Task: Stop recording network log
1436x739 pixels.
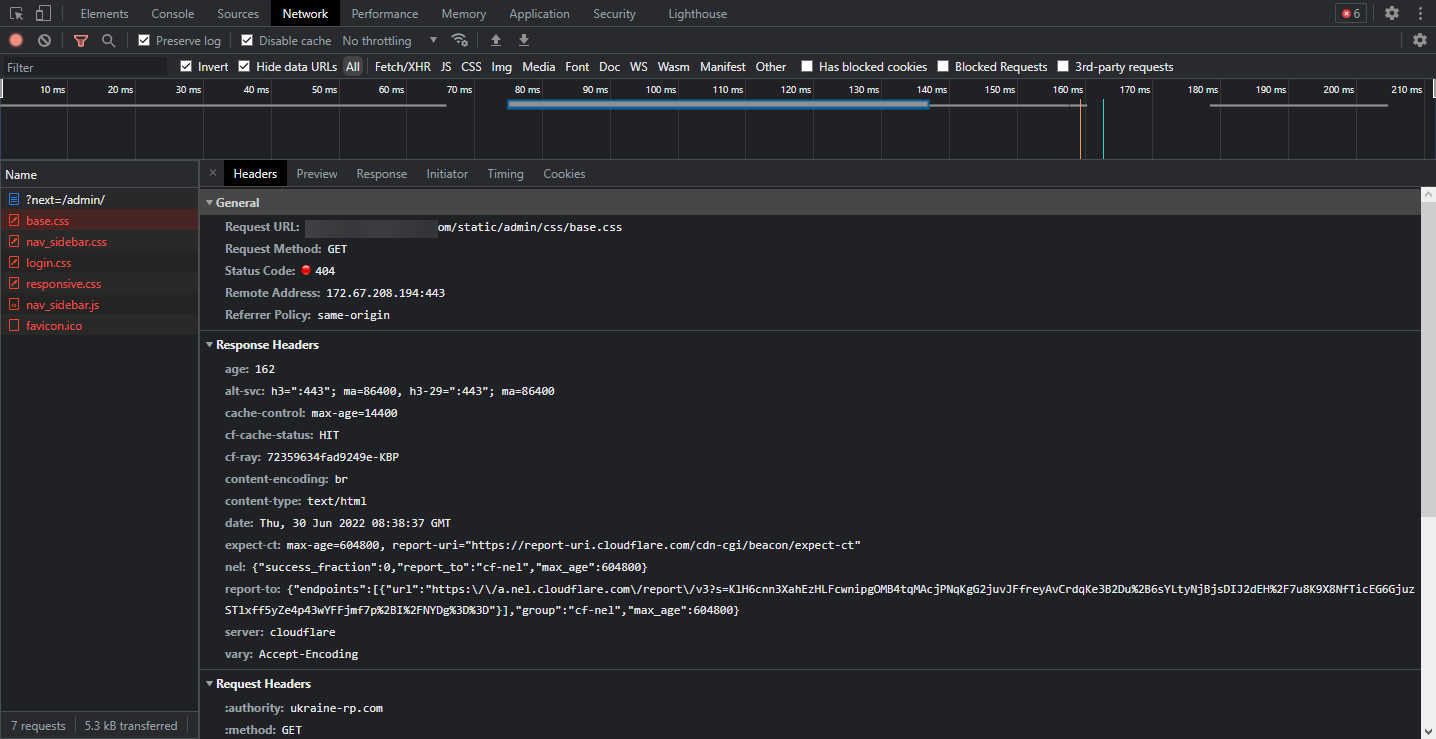Action: (x=16, y=40)
